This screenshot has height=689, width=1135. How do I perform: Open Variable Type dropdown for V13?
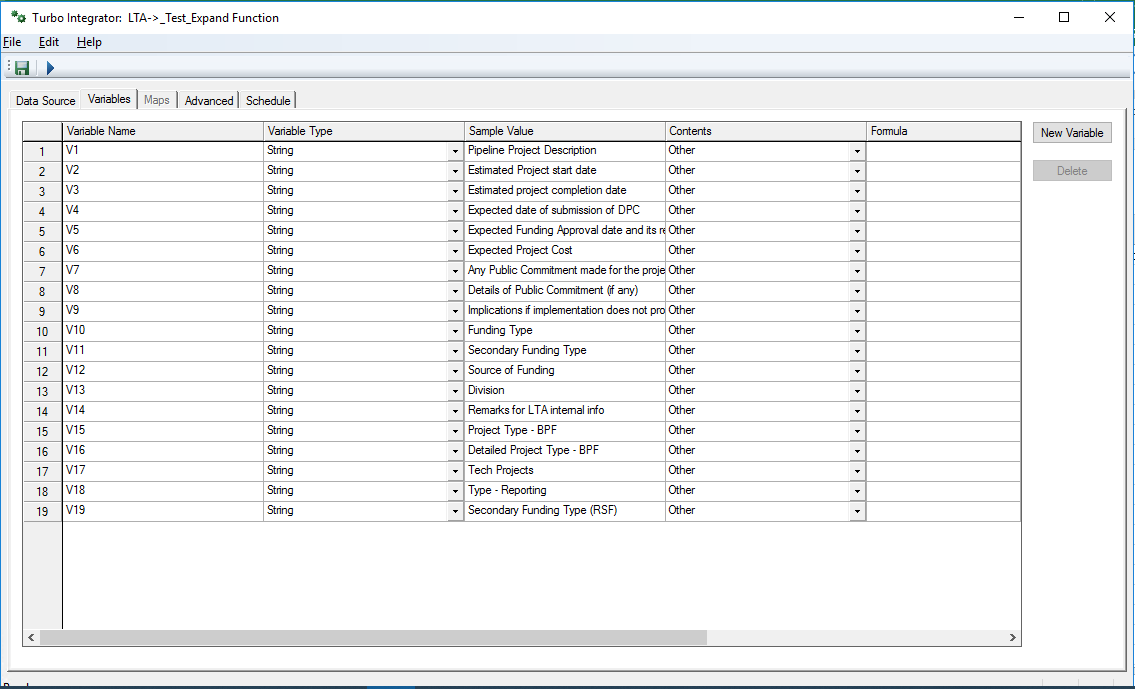(455, 391)
